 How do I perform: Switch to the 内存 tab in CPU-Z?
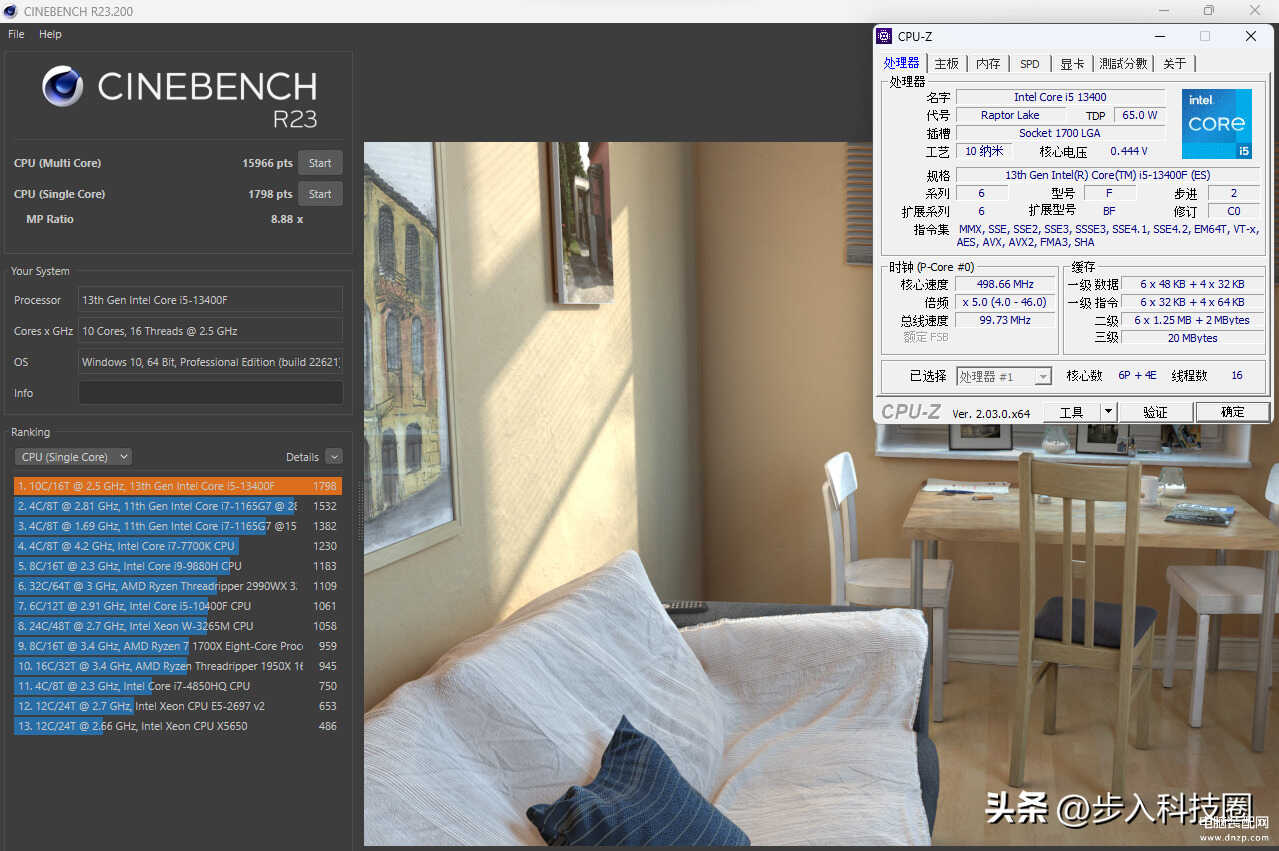click(x=988, y=63)
